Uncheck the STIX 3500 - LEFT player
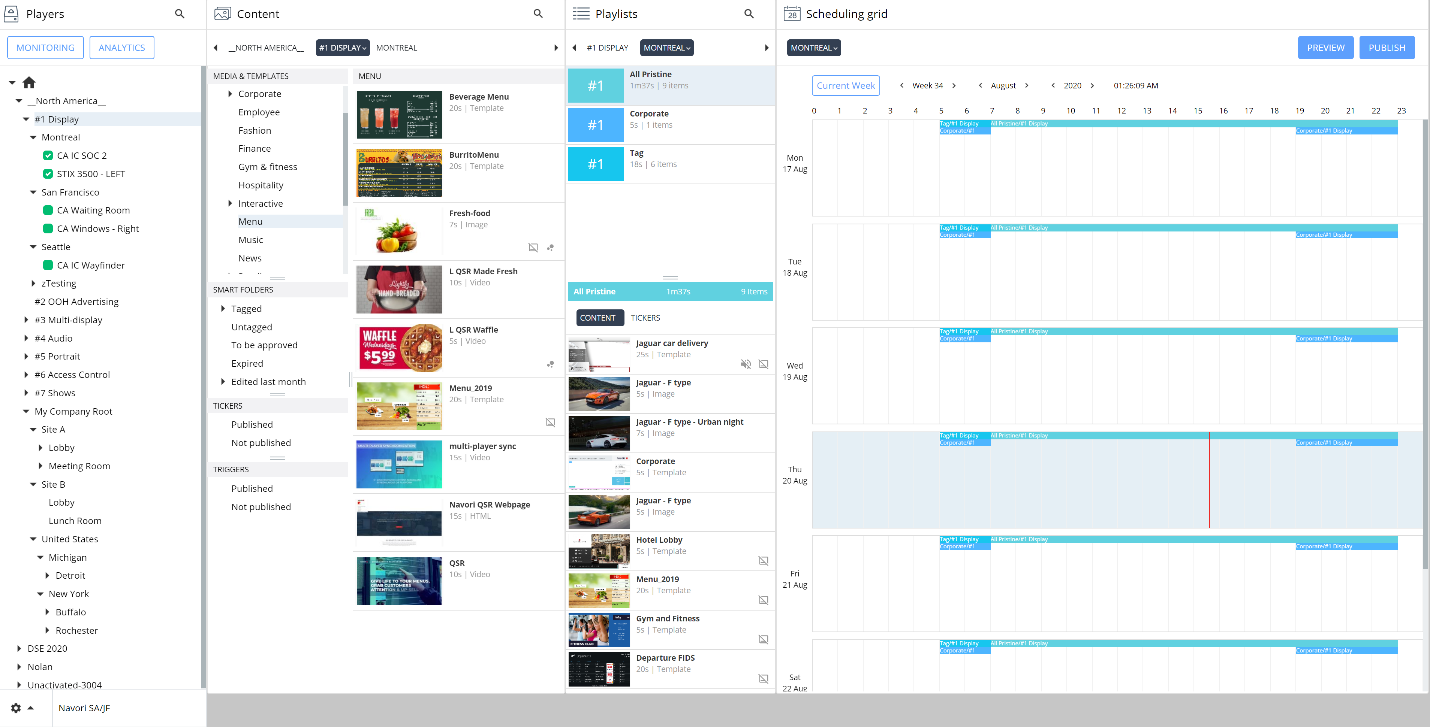 point(48,174)
